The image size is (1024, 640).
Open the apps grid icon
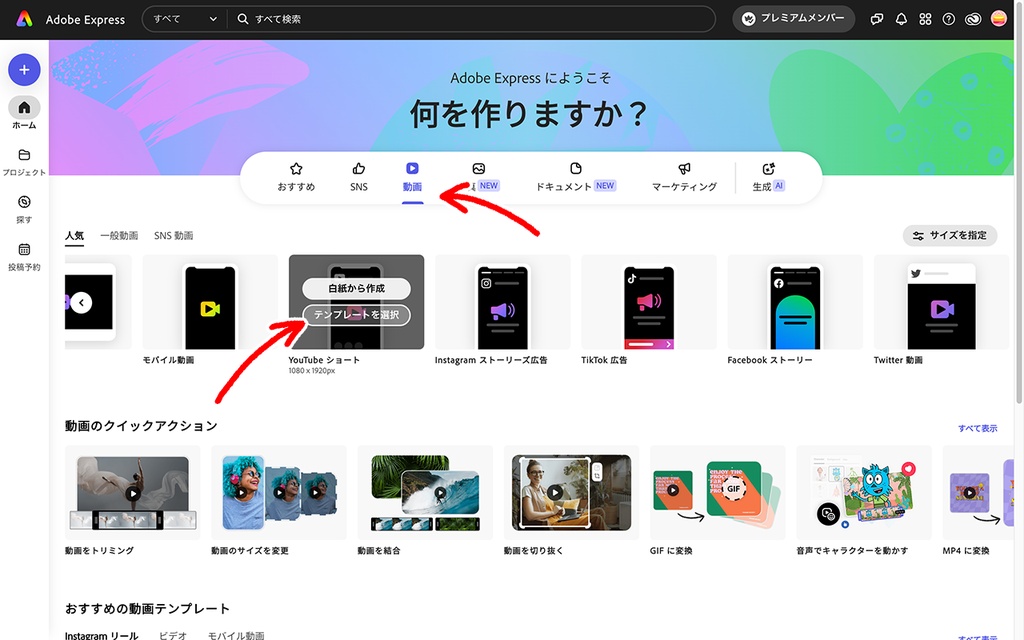925,19
